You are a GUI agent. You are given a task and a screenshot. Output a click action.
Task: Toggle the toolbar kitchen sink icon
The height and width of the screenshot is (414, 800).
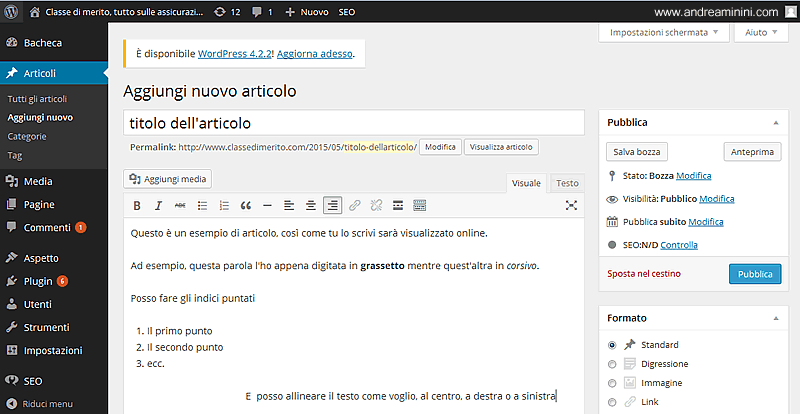(420, 205)
